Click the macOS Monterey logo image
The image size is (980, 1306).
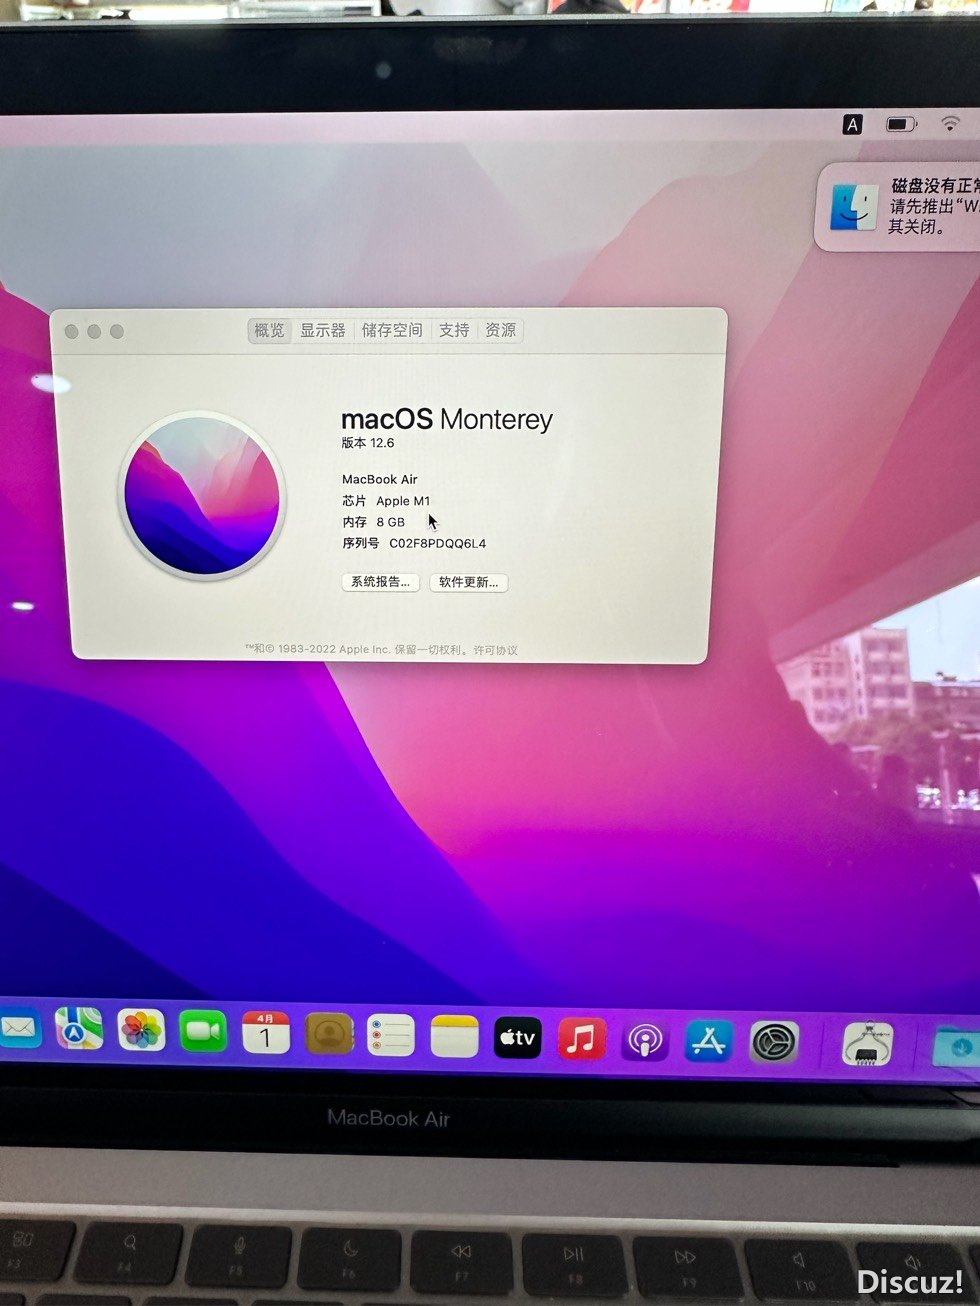click(x=202, y=496)
